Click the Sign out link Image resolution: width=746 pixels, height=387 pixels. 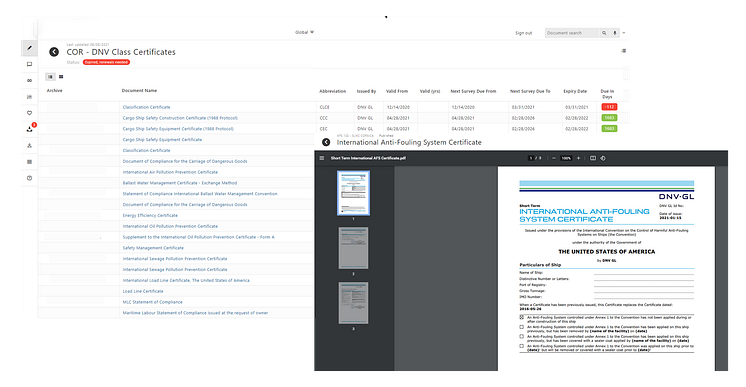[523, 33]
